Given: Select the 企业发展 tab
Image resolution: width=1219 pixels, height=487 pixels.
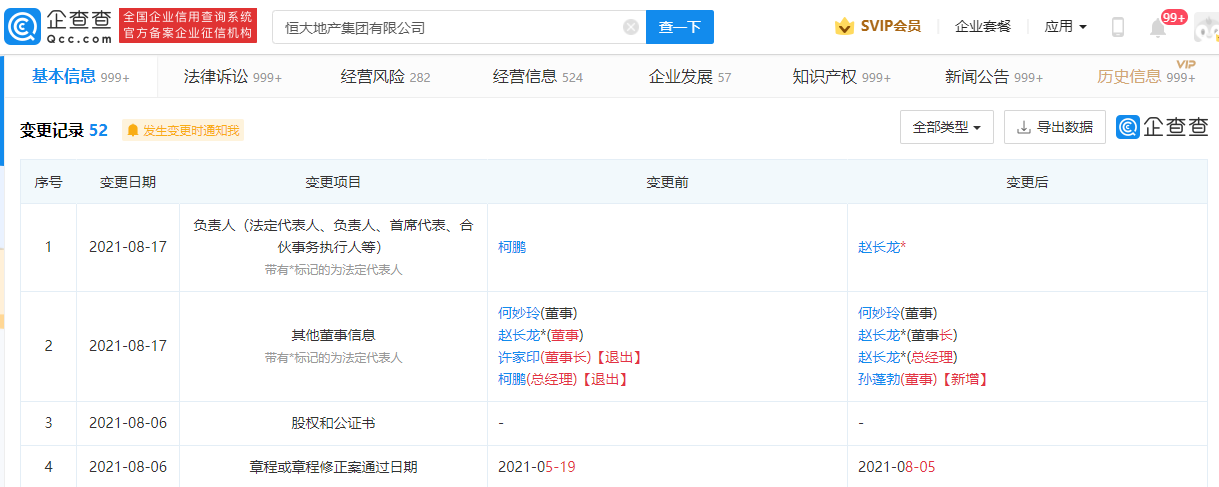Looking at the screenshot, I should (x=690, y=77).
